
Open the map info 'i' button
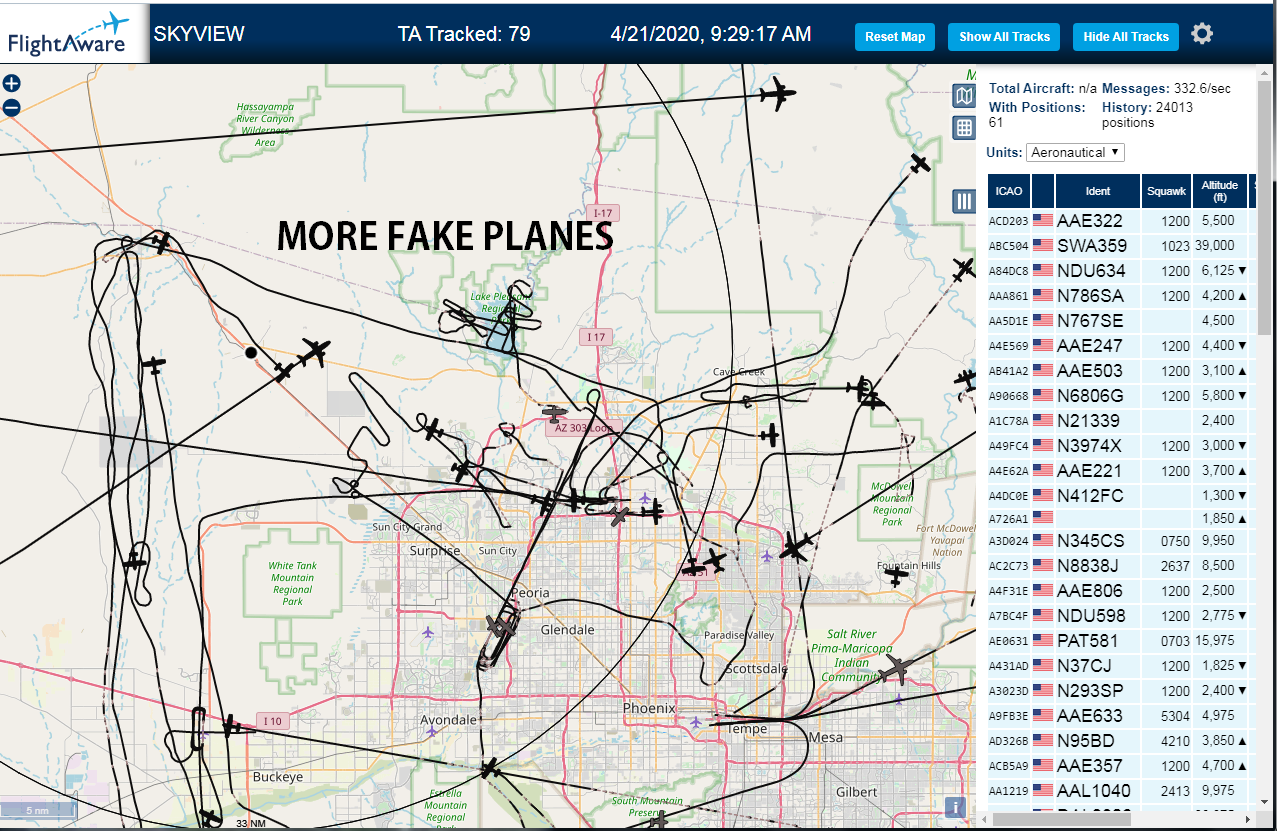(957, 808)
